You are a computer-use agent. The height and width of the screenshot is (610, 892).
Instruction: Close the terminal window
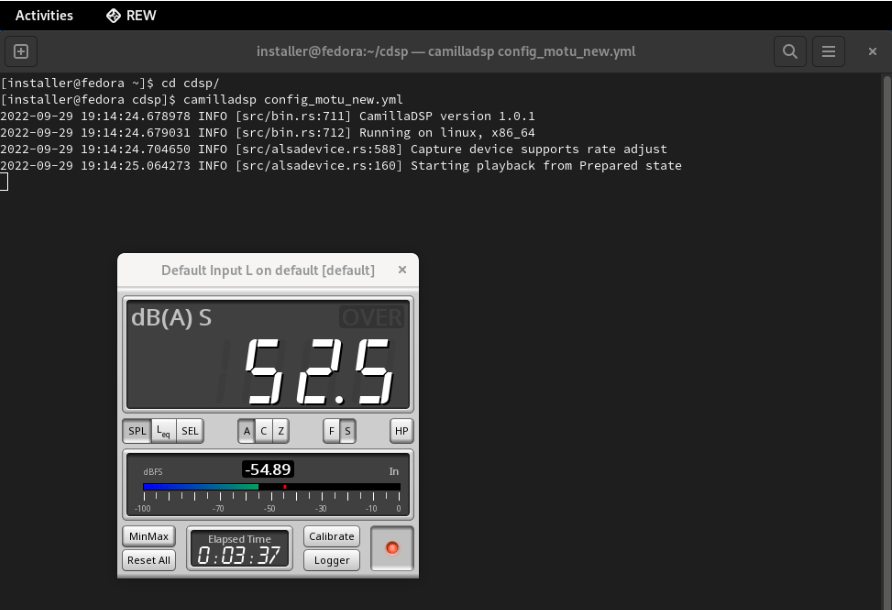pos(872,52)
